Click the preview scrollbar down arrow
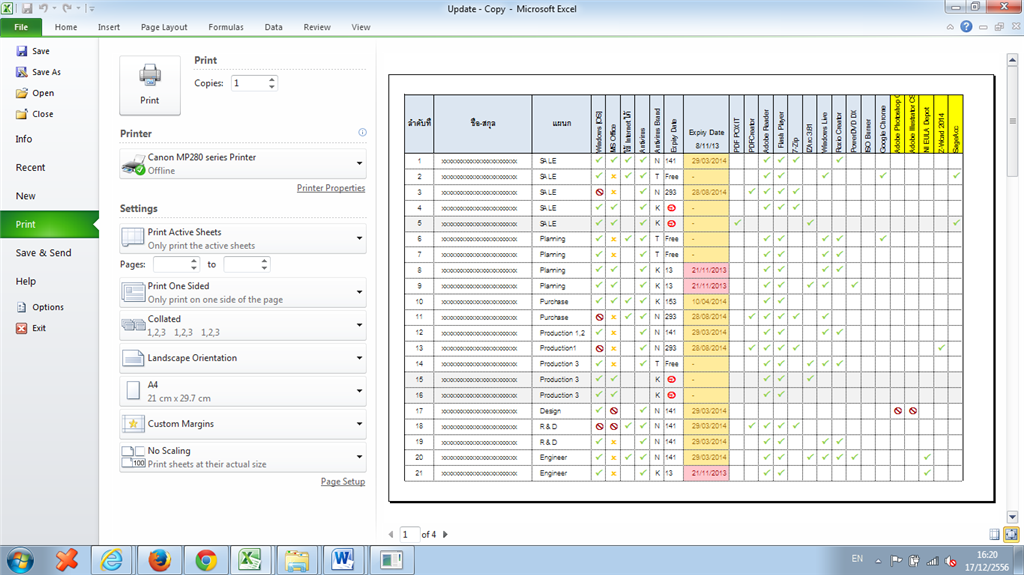 (x=1012, y=517)
